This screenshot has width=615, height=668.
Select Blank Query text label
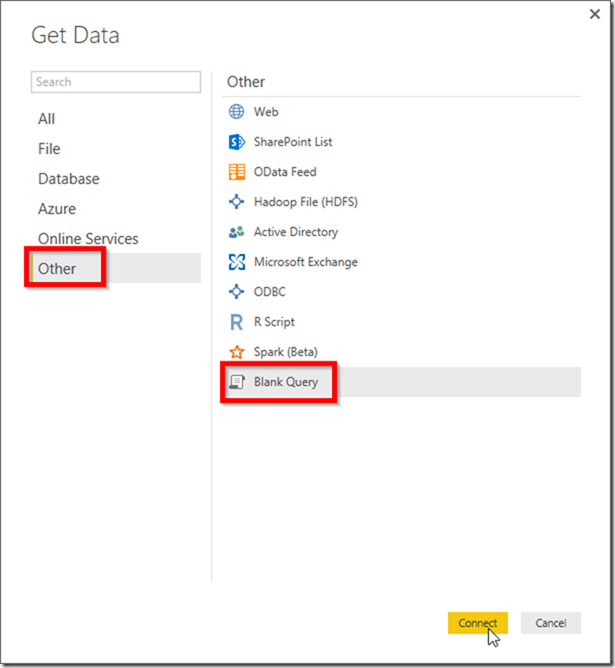pos(286,382)
